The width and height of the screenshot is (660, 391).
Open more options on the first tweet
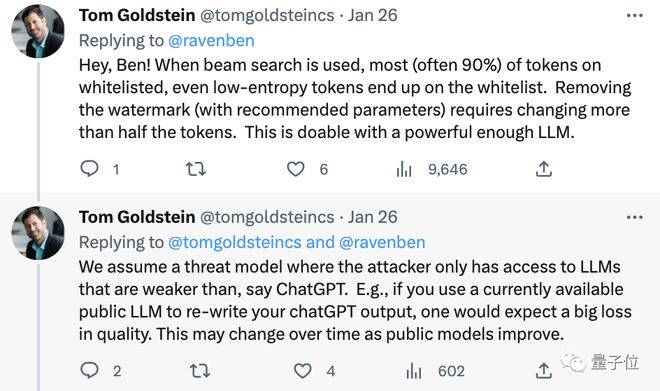tap(635, 16)
